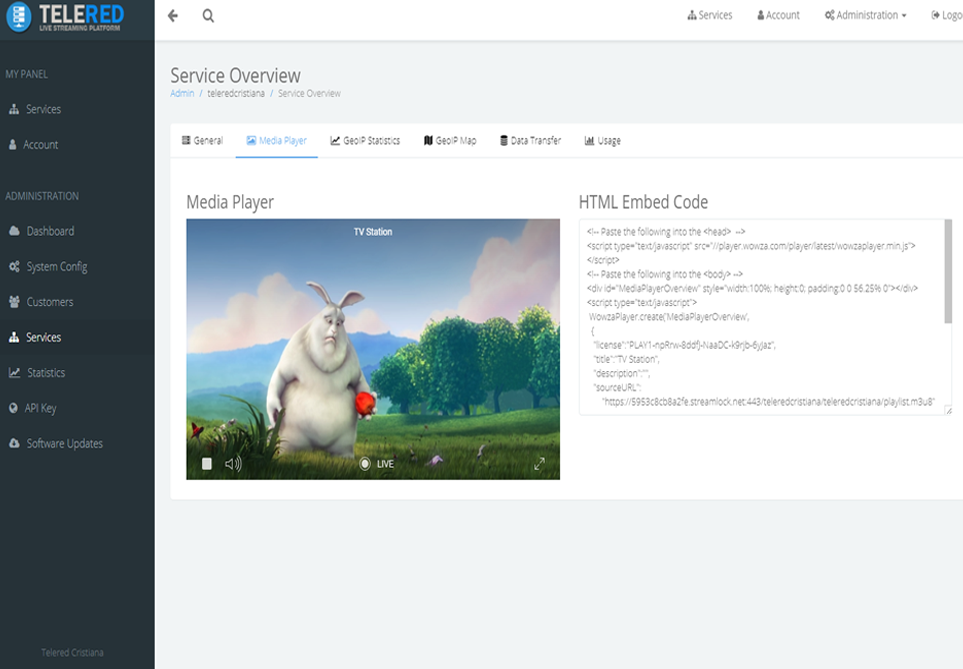Open search with the magnifier icon
Screen dimensions: 963x669
click(208, 15)
